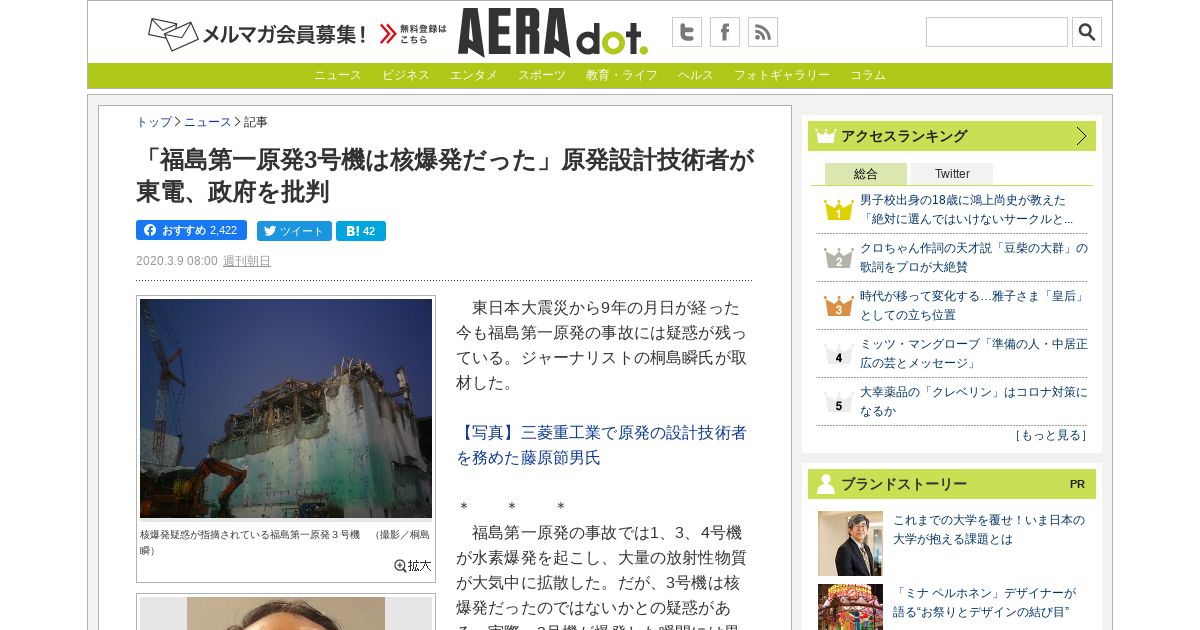Click the もっと見る link

tap(1050, 435)
